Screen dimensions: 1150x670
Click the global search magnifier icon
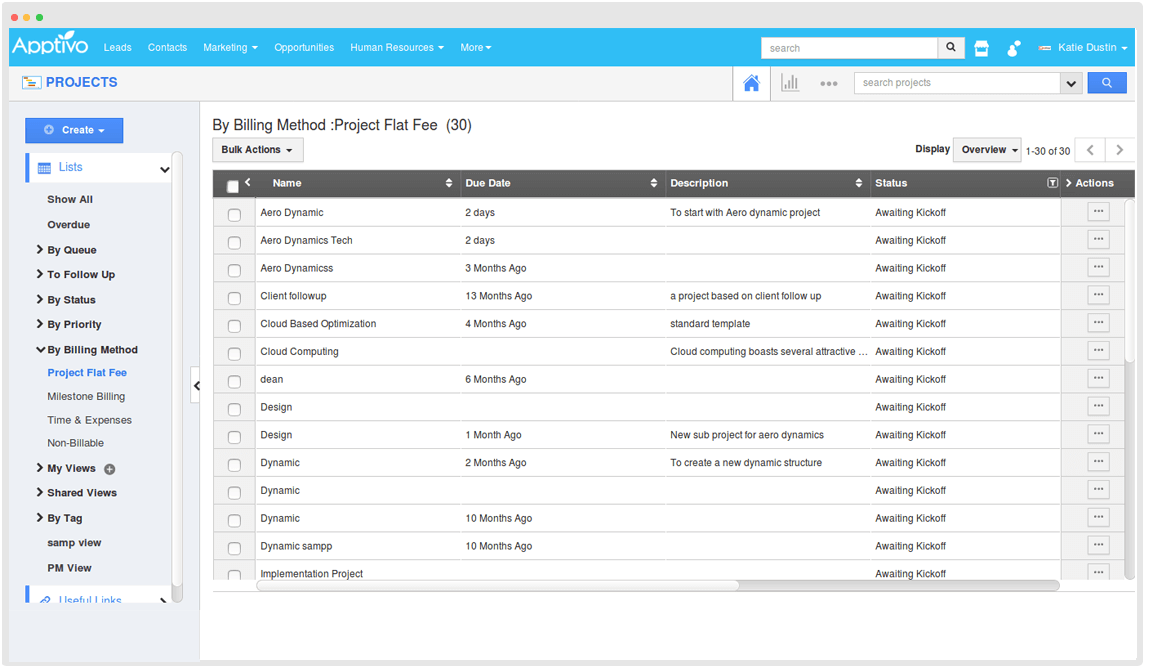[951, 48]
